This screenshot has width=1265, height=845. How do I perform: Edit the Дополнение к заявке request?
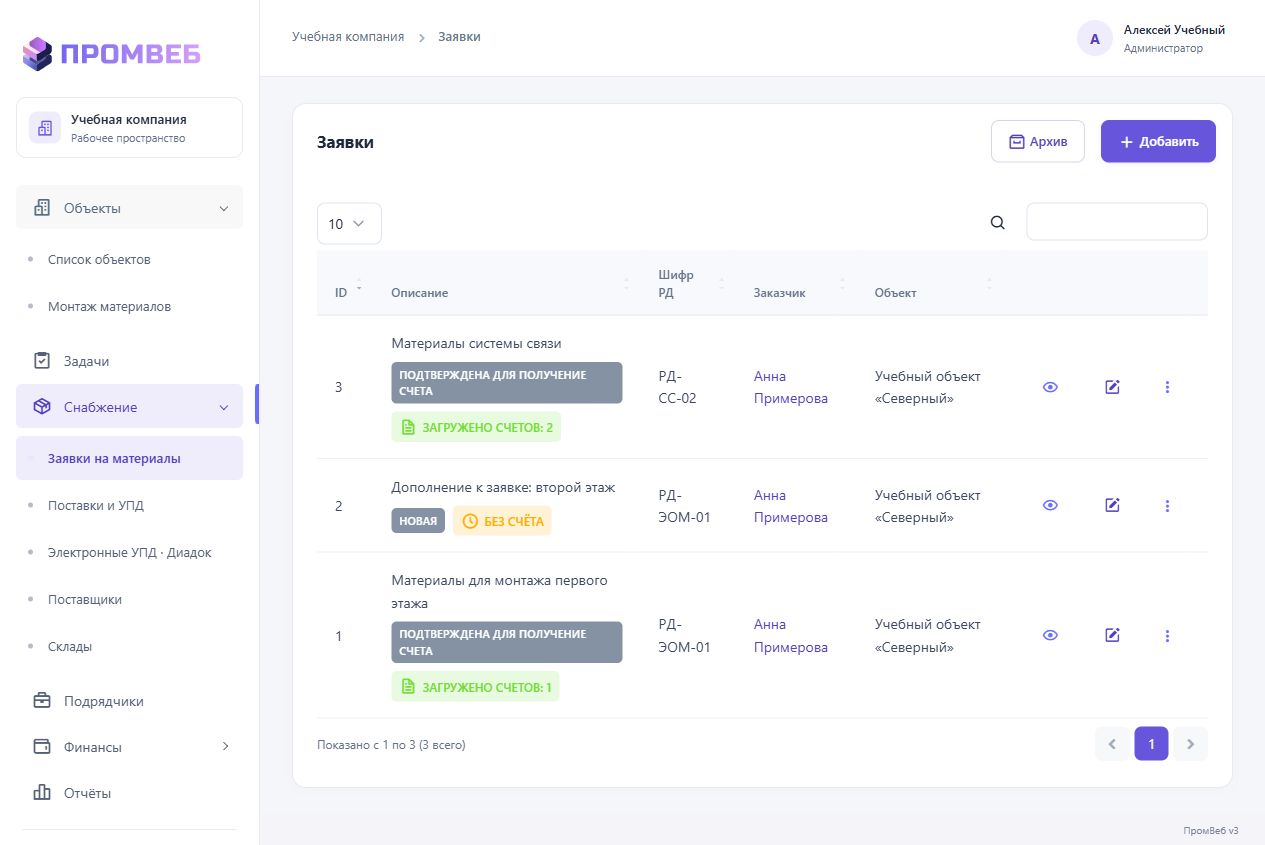[1112, 506]
